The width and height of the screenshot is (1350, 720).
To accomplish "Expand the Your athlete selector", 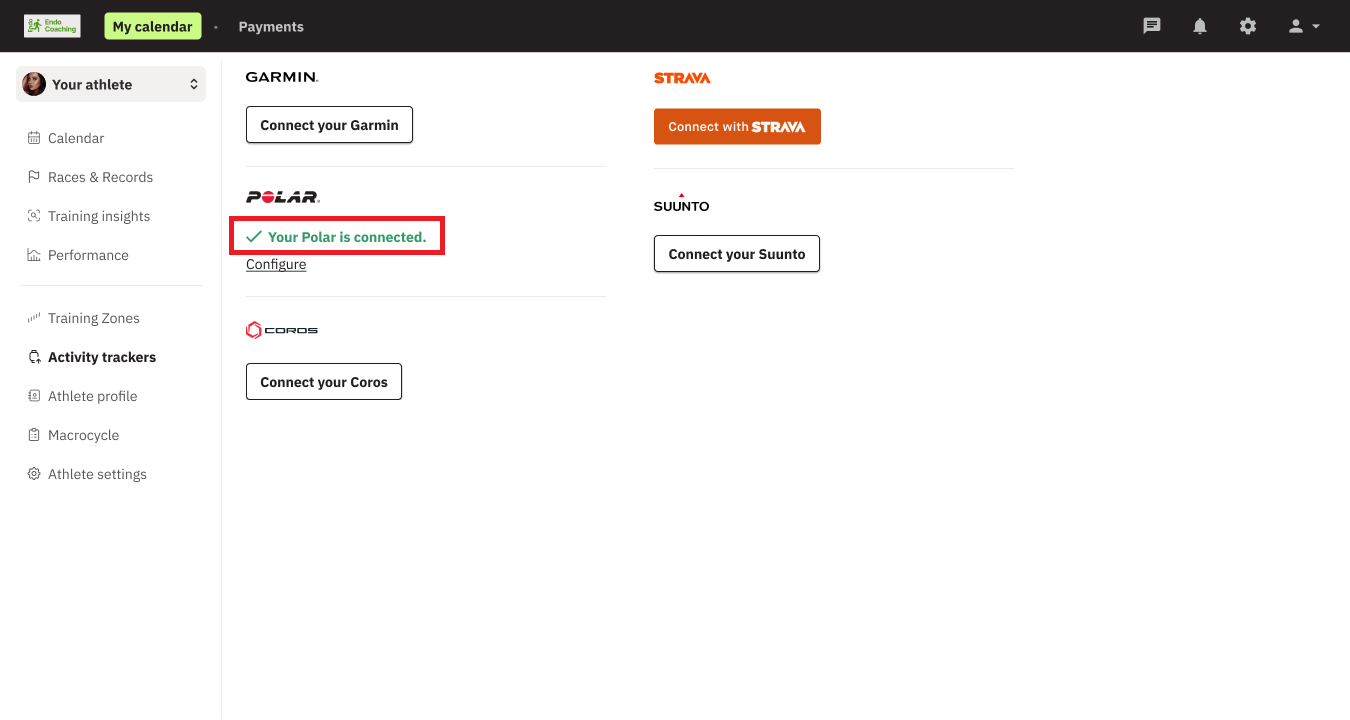I will tap(111, 84).
